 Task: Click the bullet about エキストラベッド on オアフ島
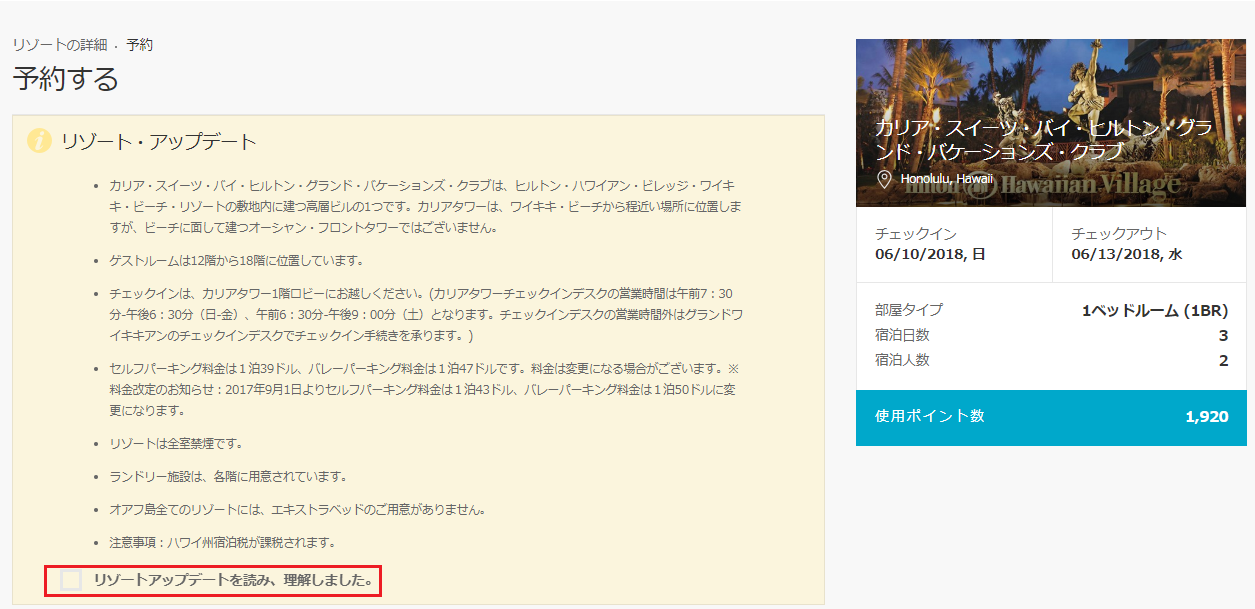click(x=298, y=509)
